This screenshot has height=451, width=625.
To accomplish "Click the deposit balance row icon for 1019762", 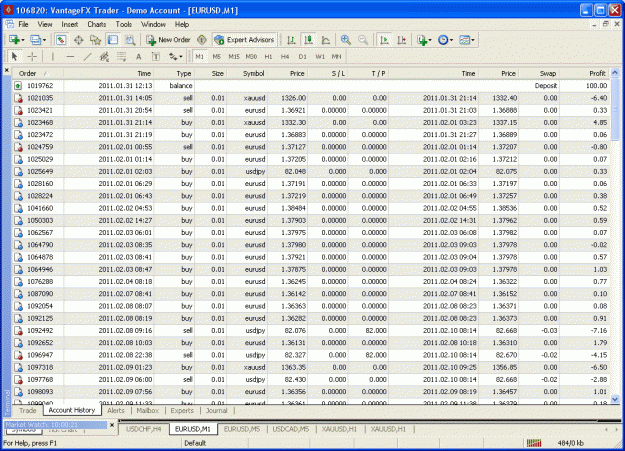I will point(18,86).
